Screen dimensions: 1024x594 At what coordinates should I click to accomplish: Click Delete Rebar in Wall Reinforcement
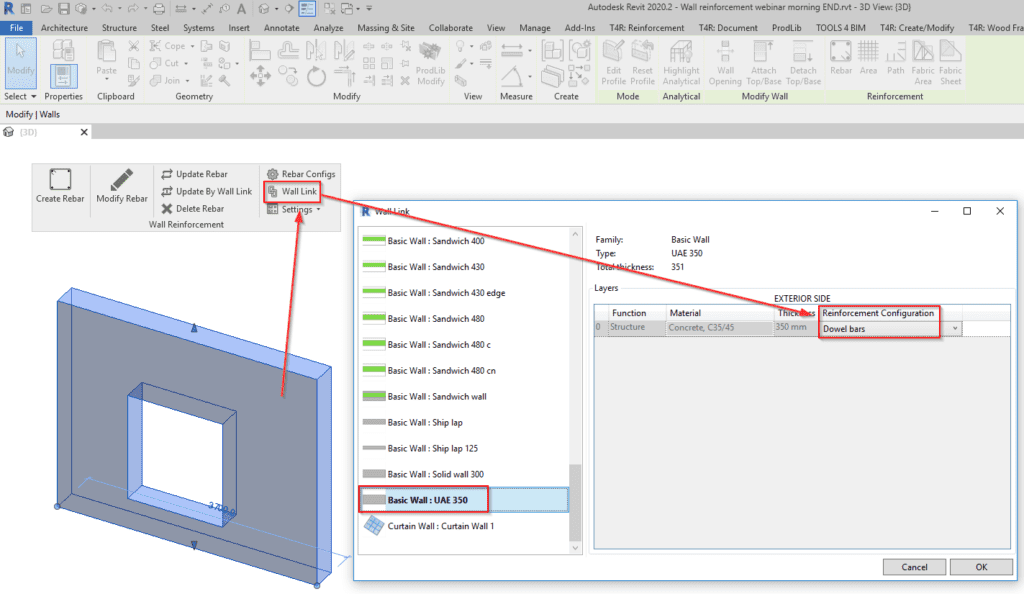click(x=193, y=209)
